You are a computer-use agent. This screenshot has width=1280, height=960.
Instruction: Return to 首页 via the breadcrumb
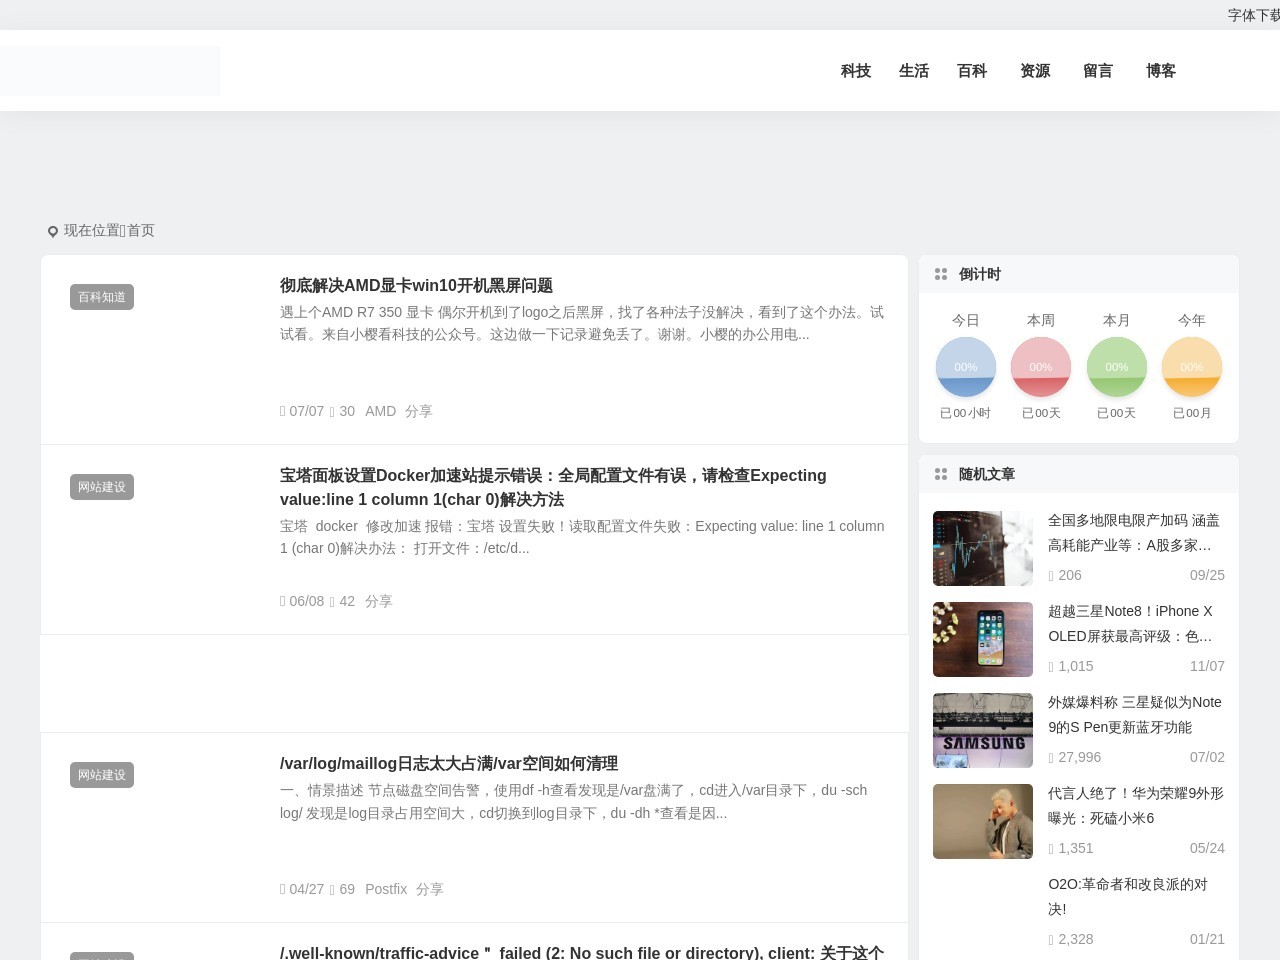pyautogui.click(x=141, y=230)
